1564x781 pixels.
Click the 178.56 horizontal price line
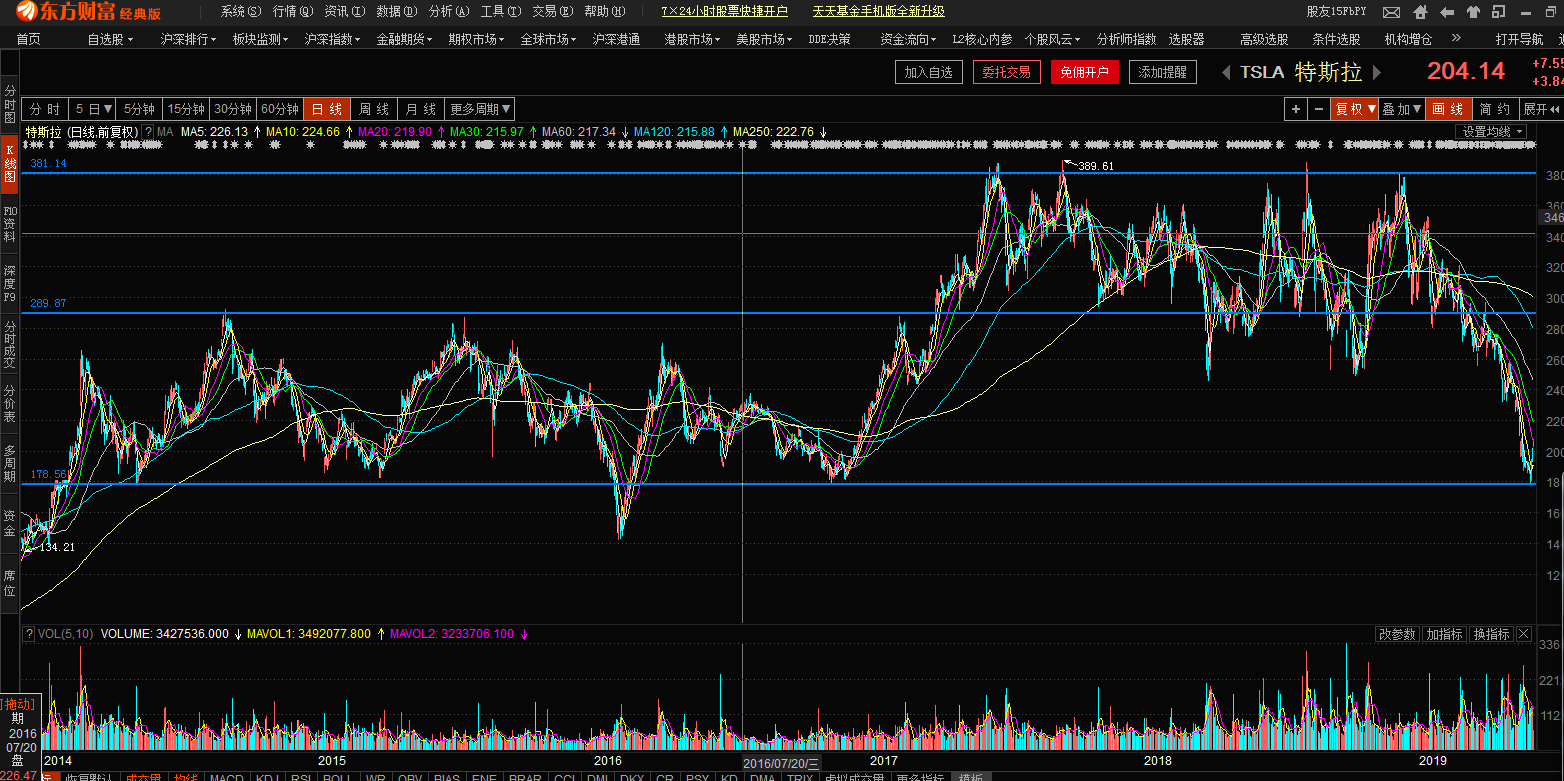[778, 483]
